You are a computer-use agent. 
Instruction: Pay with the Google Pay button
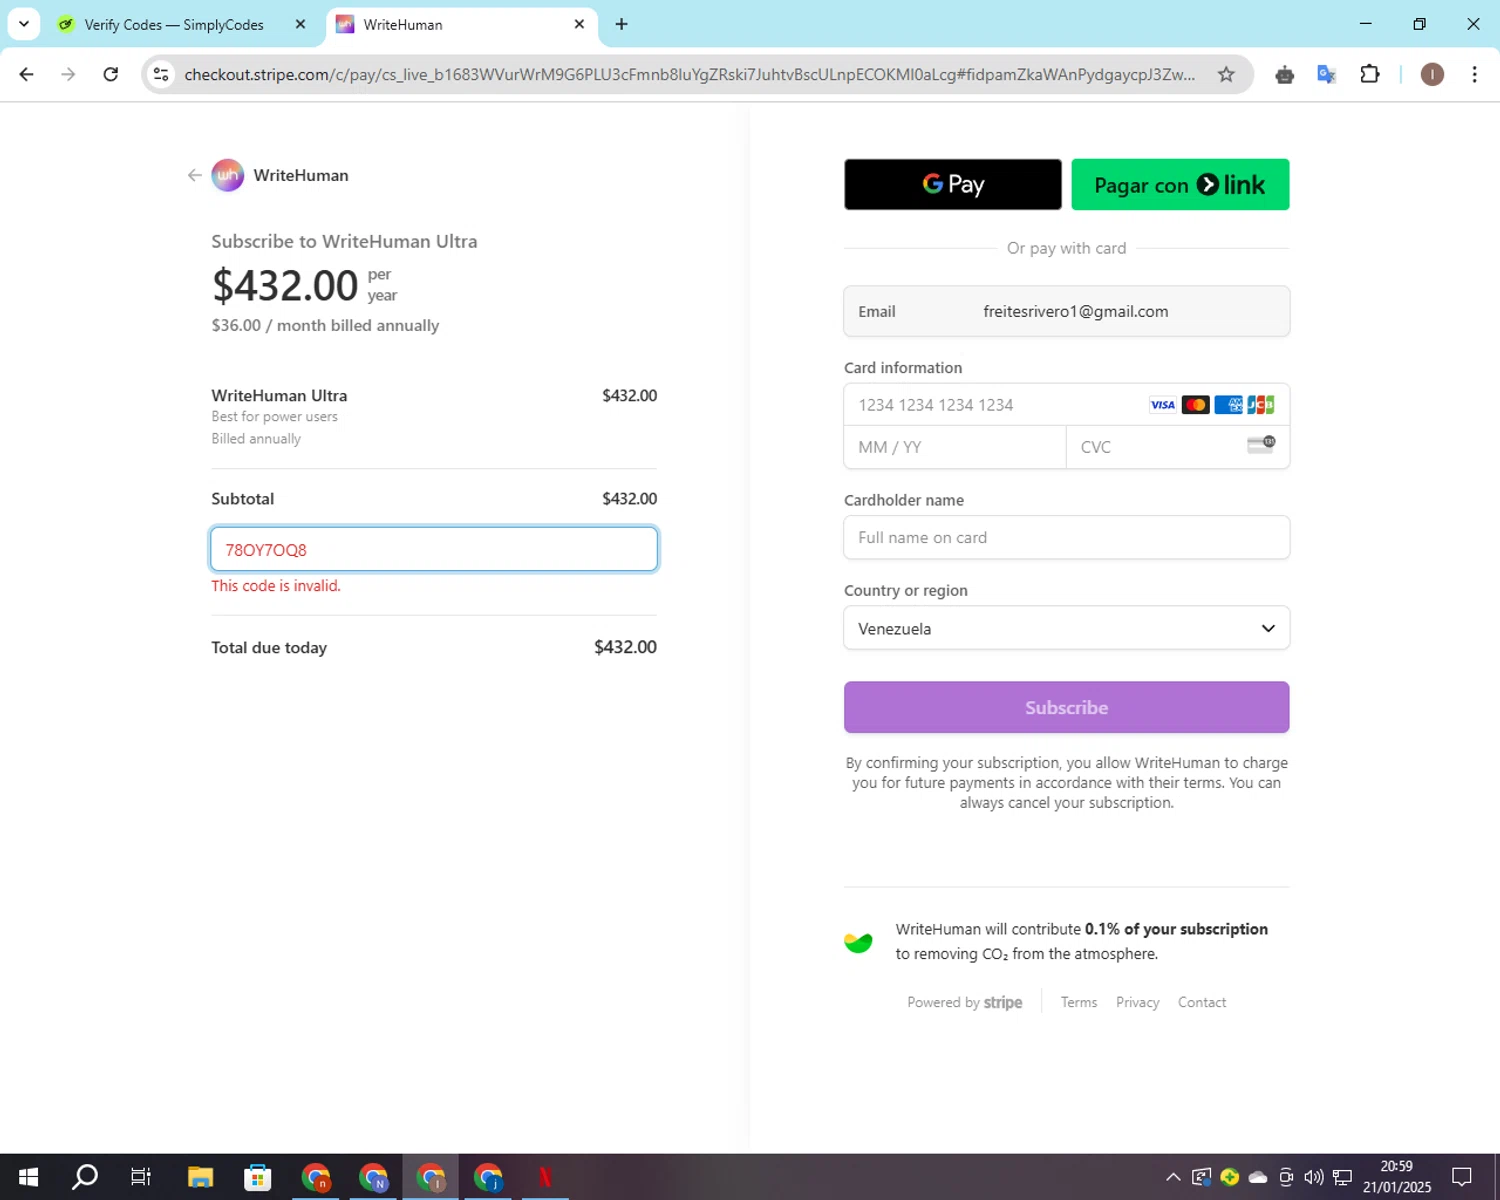952,184
